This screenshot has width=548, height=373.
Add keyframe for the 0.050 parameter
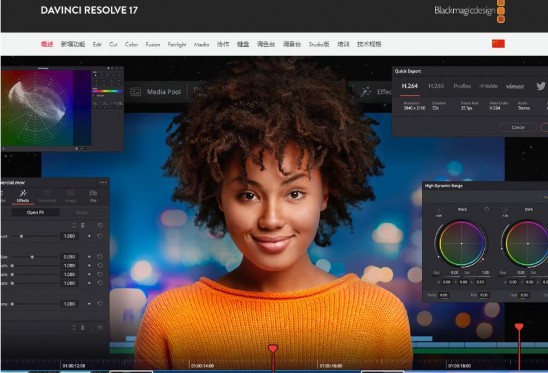pos(89,257)
